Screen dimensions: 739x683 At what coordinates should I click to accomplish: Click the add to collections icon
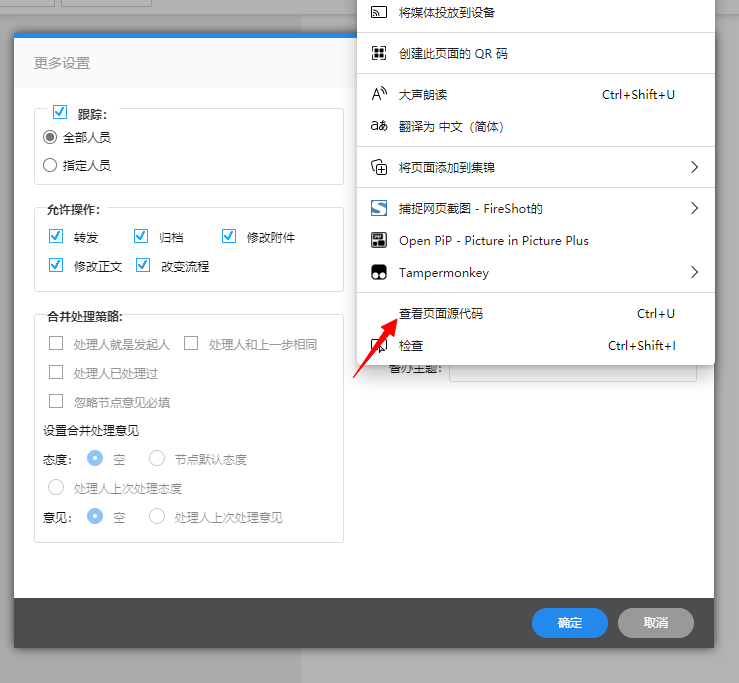379,167
